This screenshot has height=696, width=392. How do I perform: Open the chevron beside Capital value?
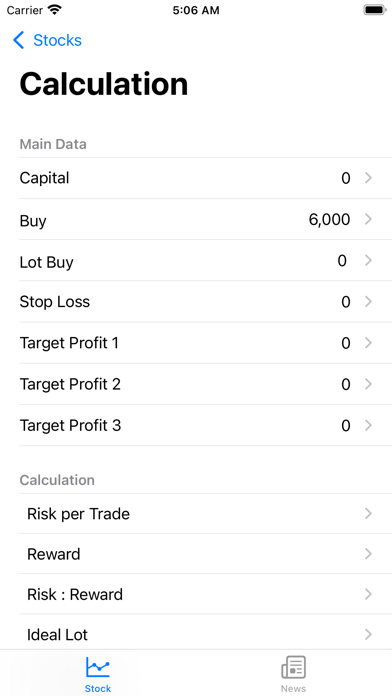[368, 178]
